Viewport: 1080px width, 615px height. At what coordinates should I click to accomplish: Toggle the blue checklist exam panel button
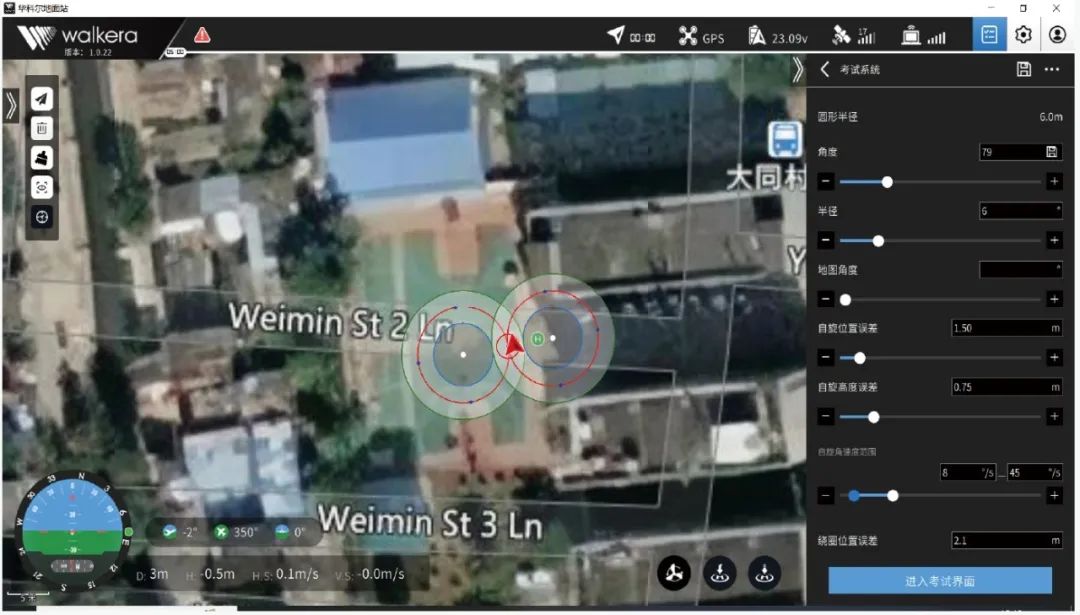990,35
